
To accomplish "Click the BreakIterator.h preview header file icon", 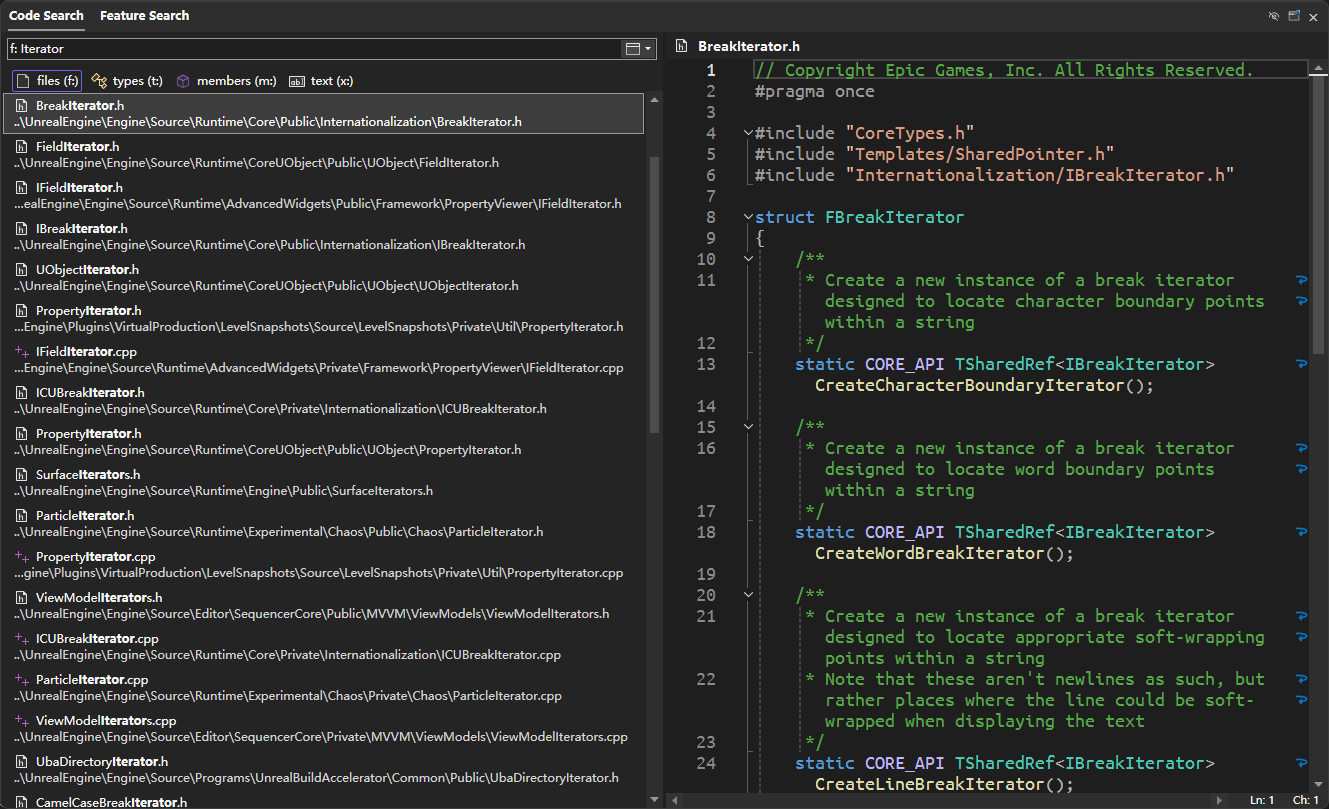I will [682, 46].
